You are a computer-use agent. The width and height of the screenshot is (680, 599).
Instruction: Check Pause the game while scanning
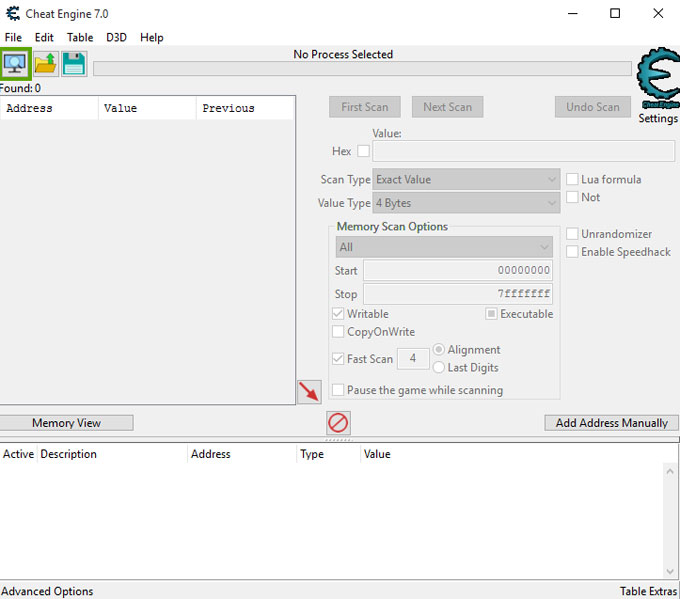point(338,390)
